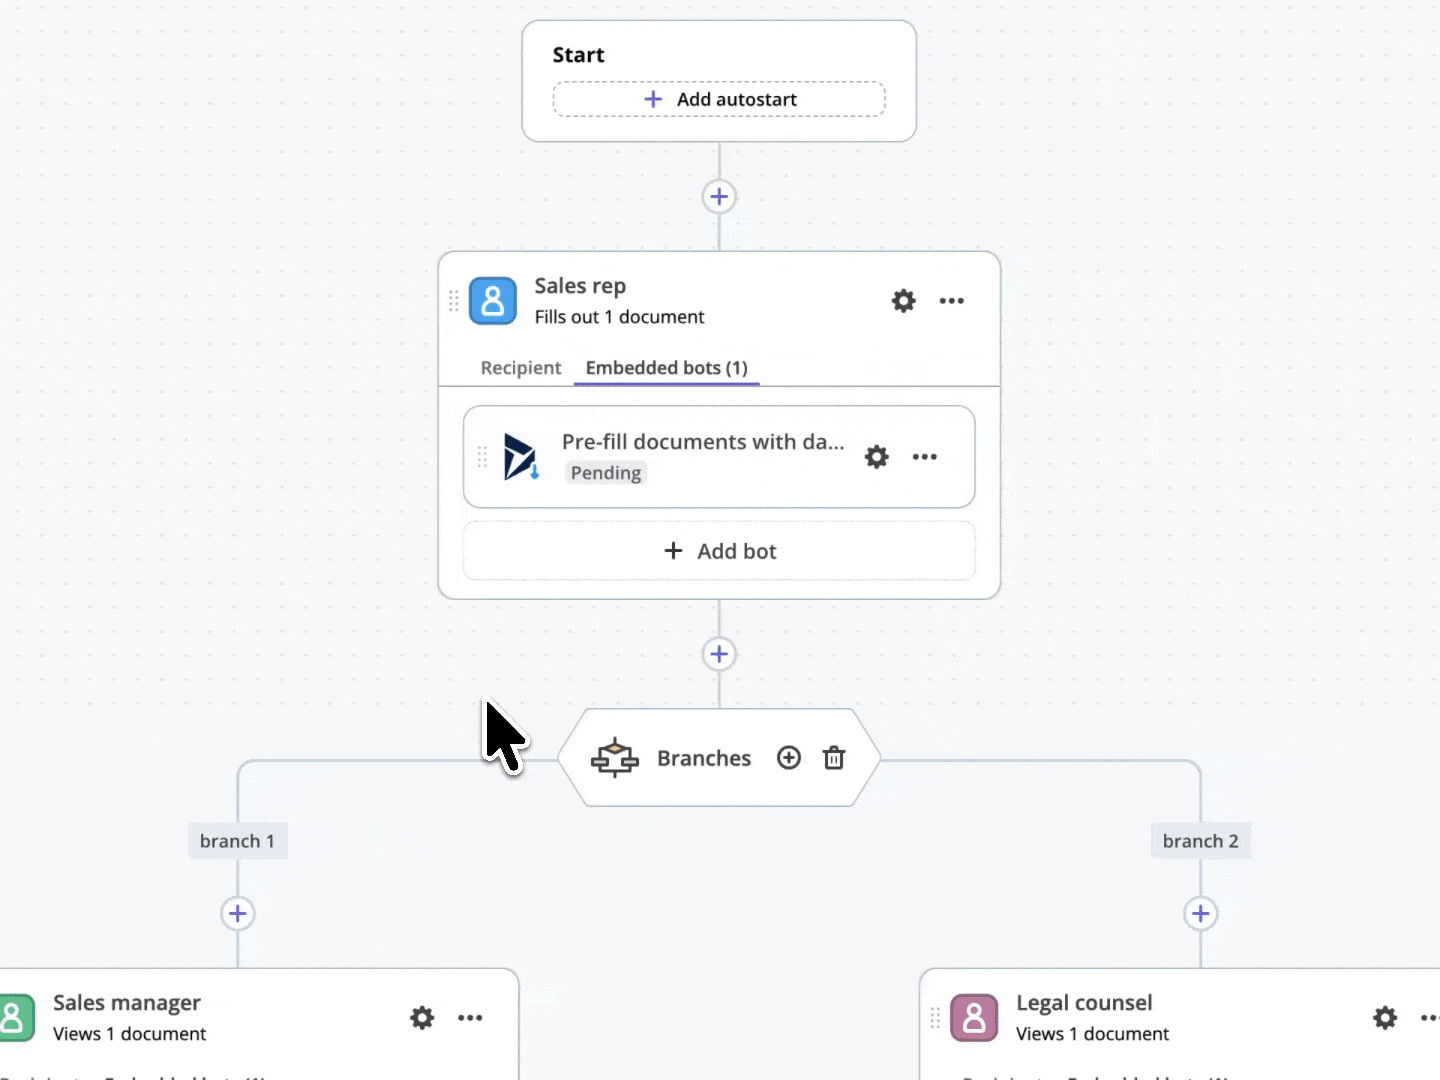Open Pre-fill bot more options menu
This screenshot has width=1440, height=1080.
point(924,457)
